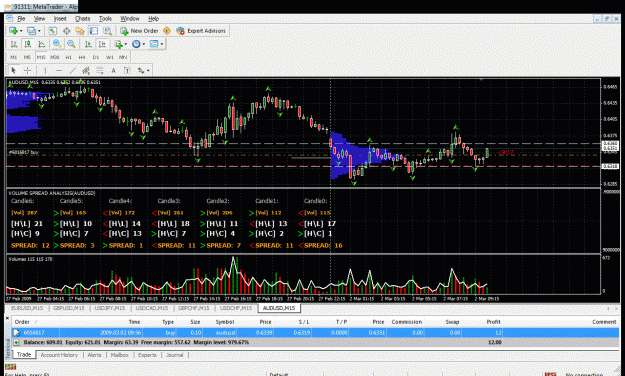Viewport: 625px width, 376px height.
Task: Open the View menu
Action: 39,19
